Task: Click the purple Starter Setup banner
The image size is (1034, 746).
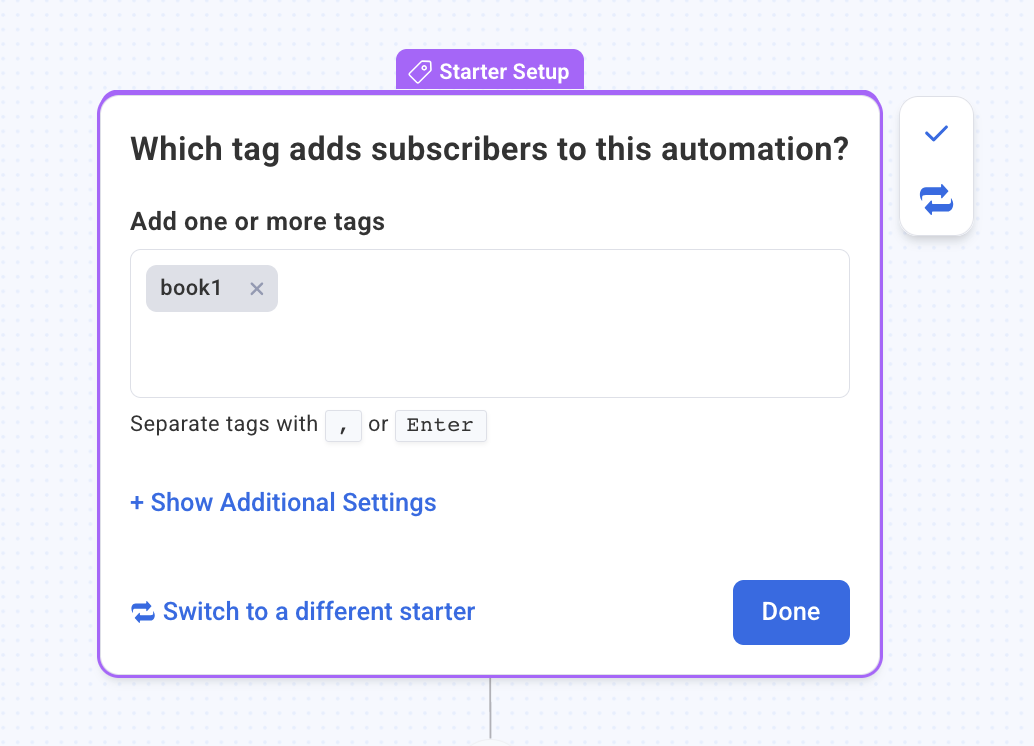Action: 489,71
